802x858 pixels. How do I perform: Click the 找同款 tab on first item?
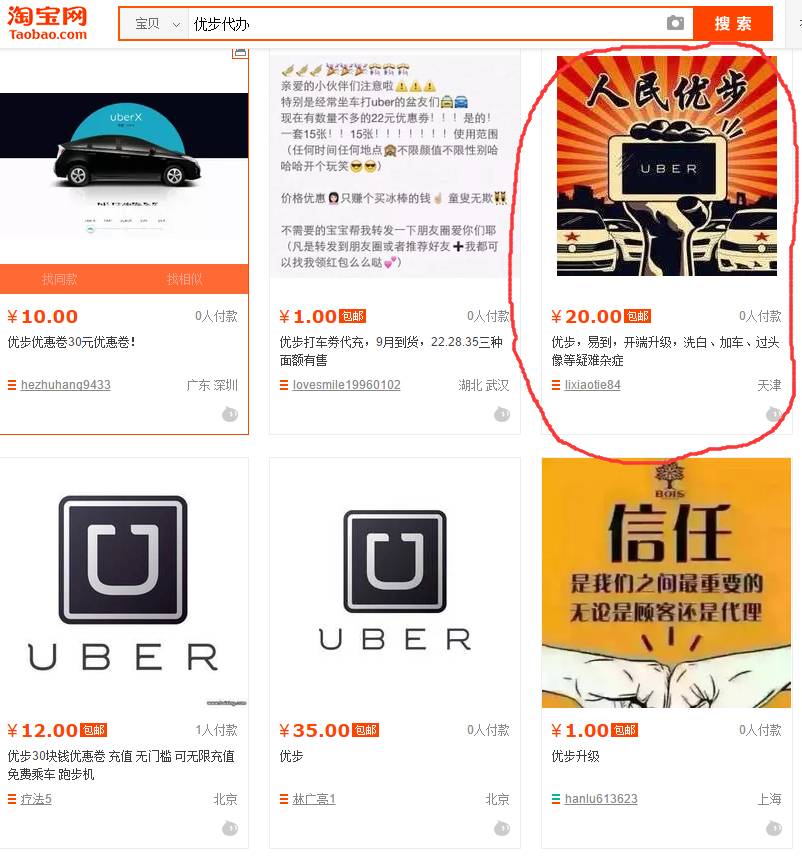coord(60,279)
